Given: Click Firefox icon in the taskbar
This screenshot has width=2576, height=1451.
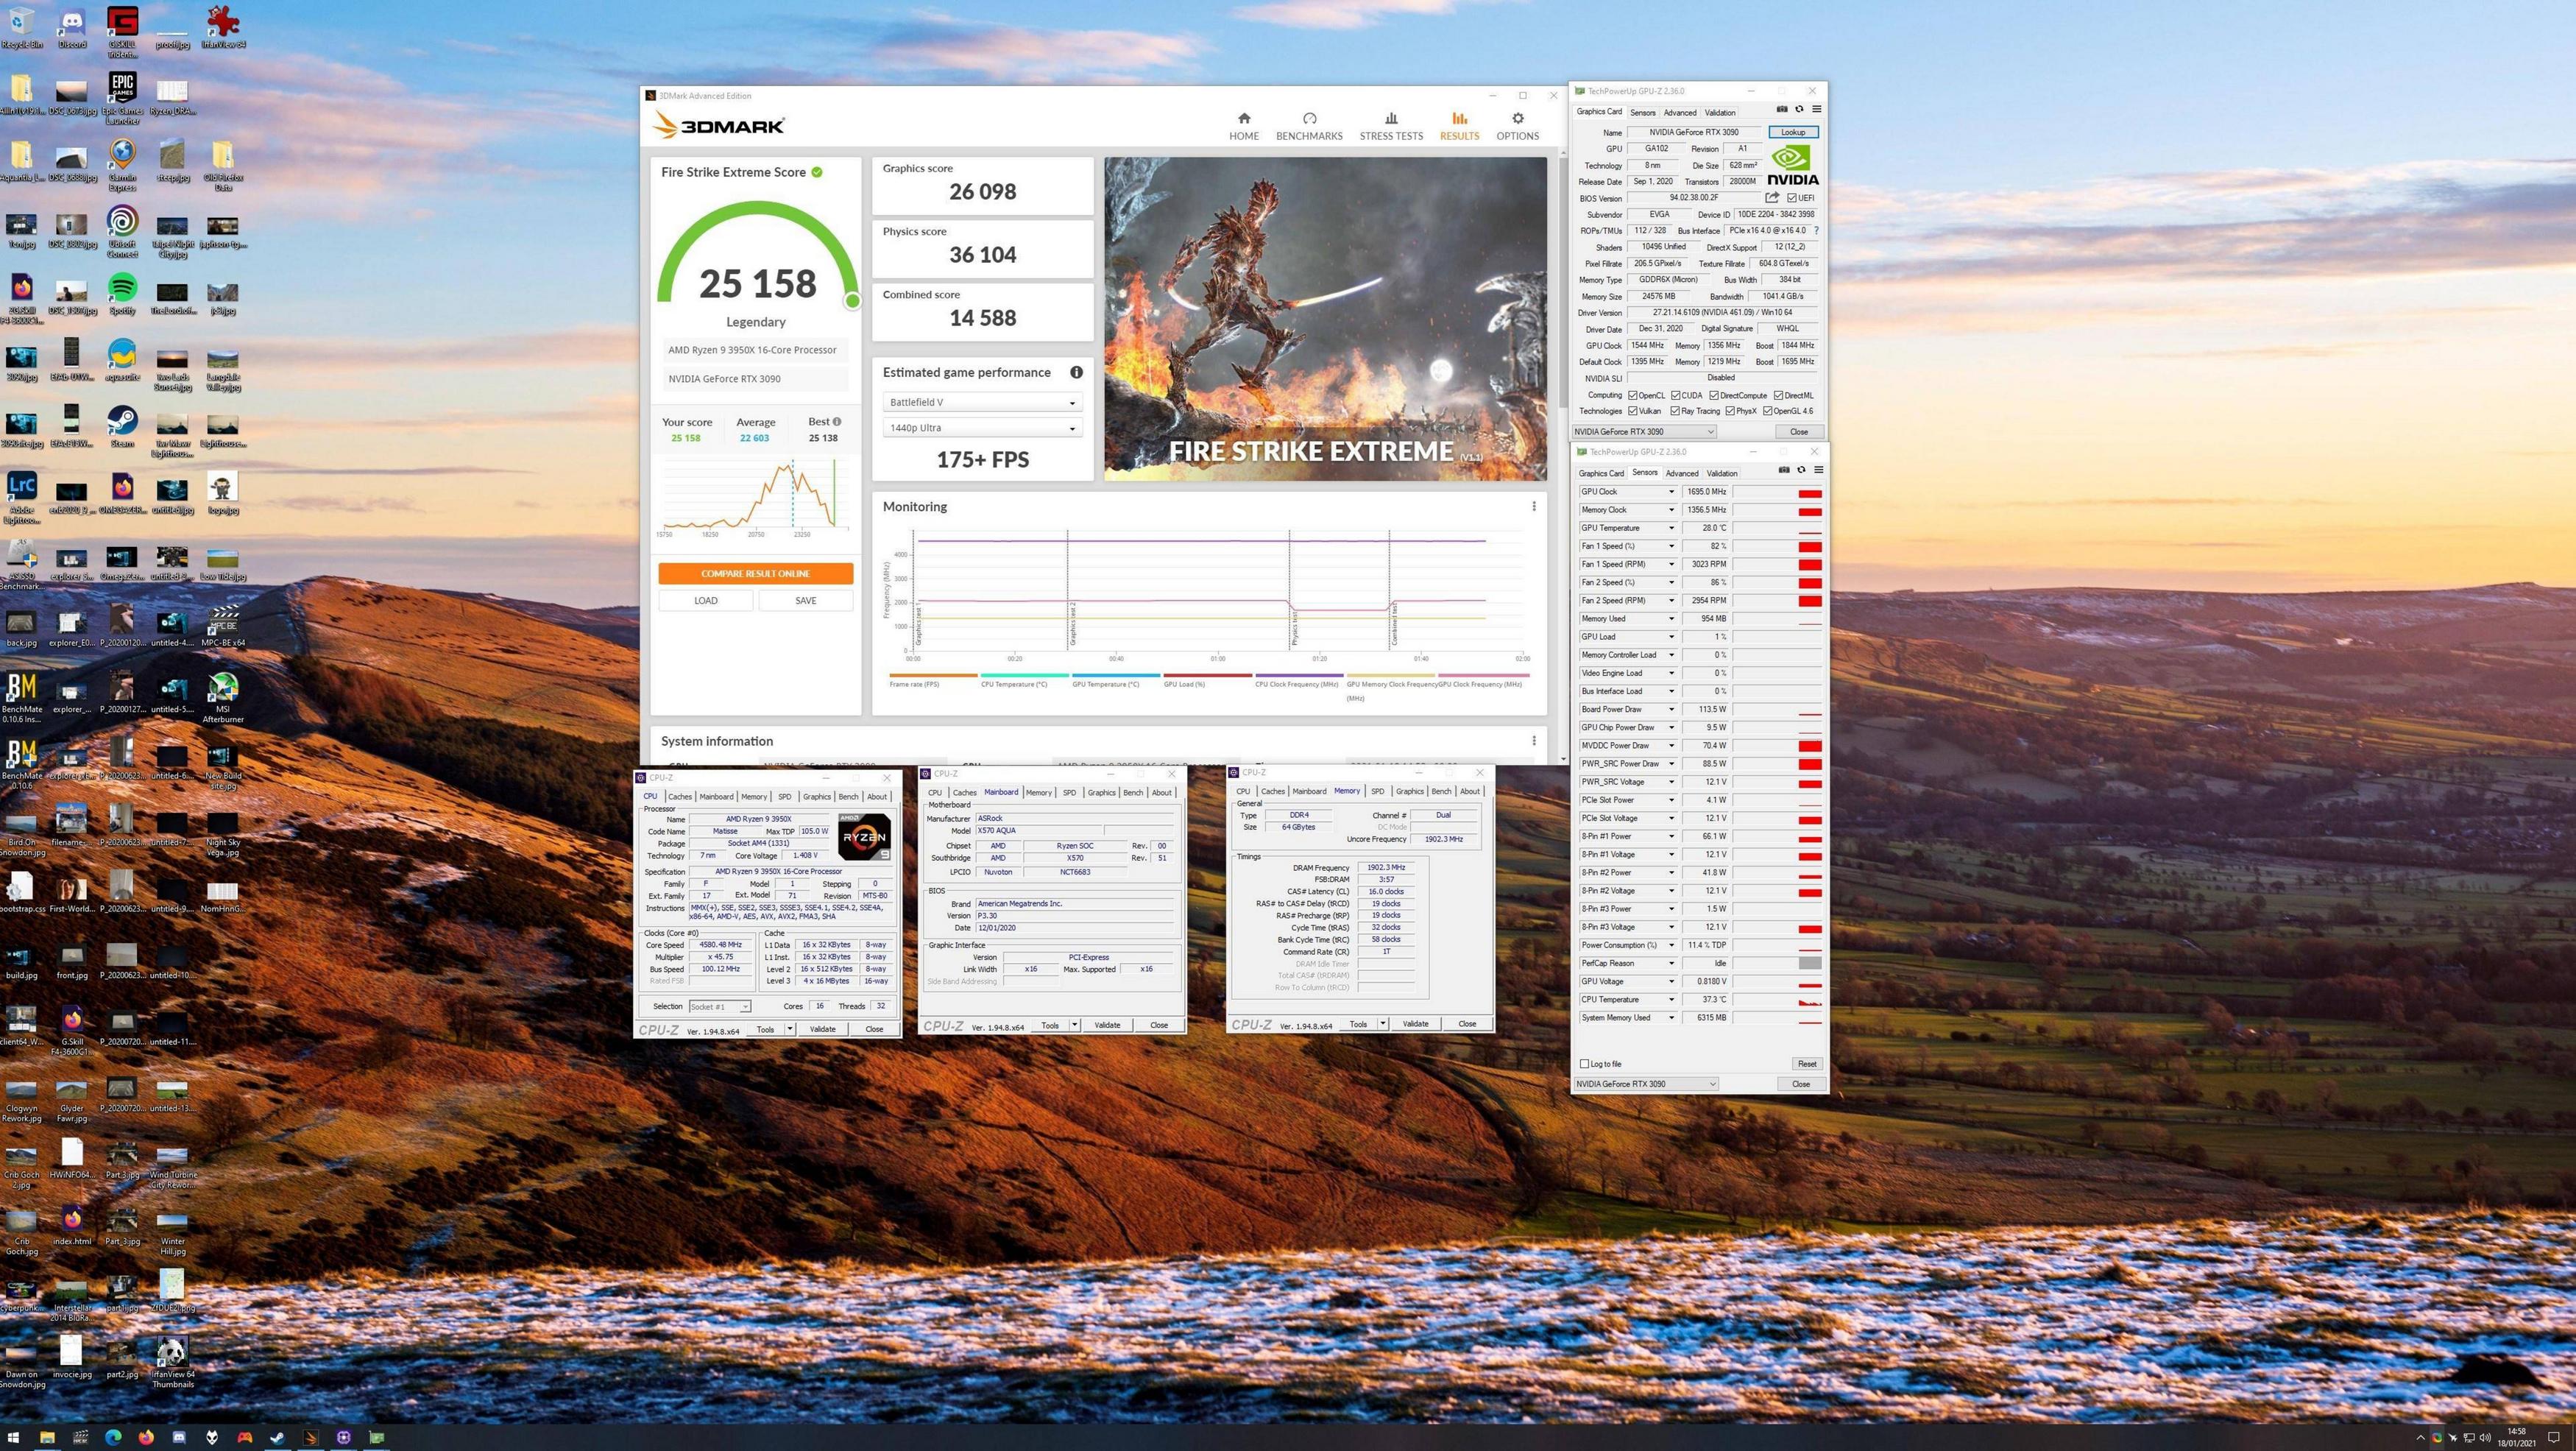Looking at the screenshot, I should click(x=146, y=1437).
